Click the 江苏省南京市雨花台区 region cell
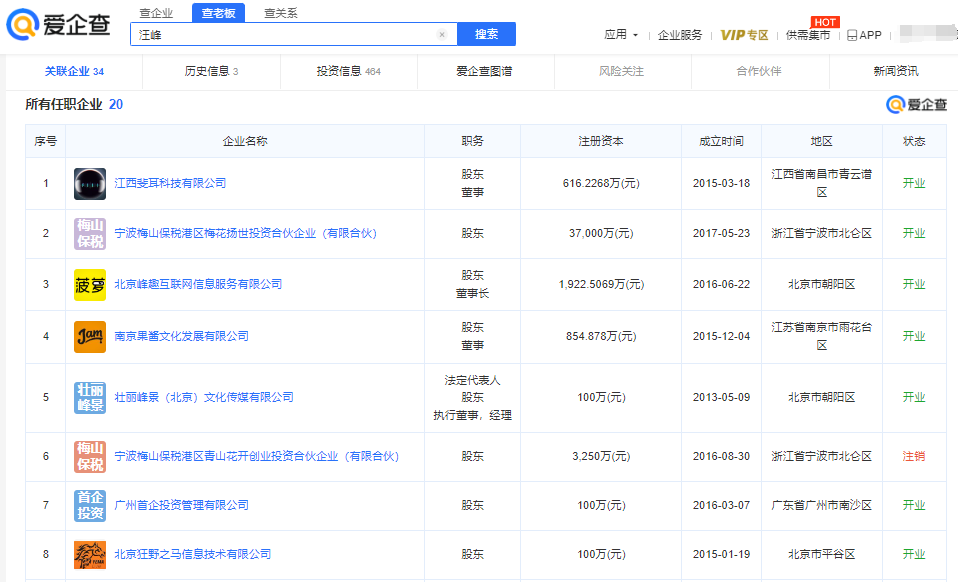The width and height of the screenshot is (958, 582). point(822,336)
